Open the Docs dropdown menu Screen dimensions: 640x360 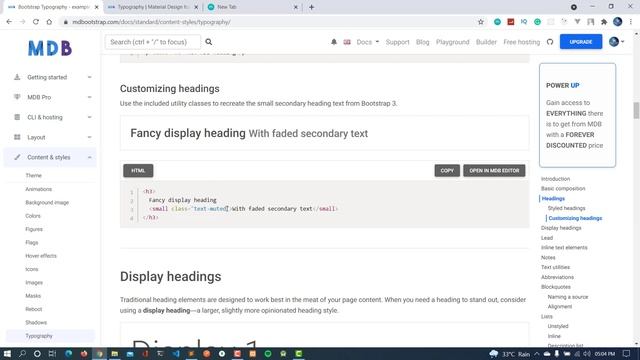[367, 42]
